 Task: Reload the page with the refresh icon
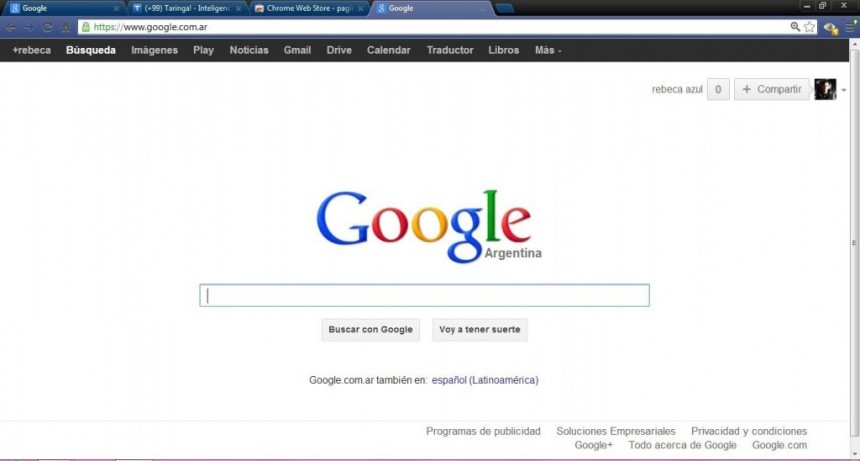click(x=47, y=27)
